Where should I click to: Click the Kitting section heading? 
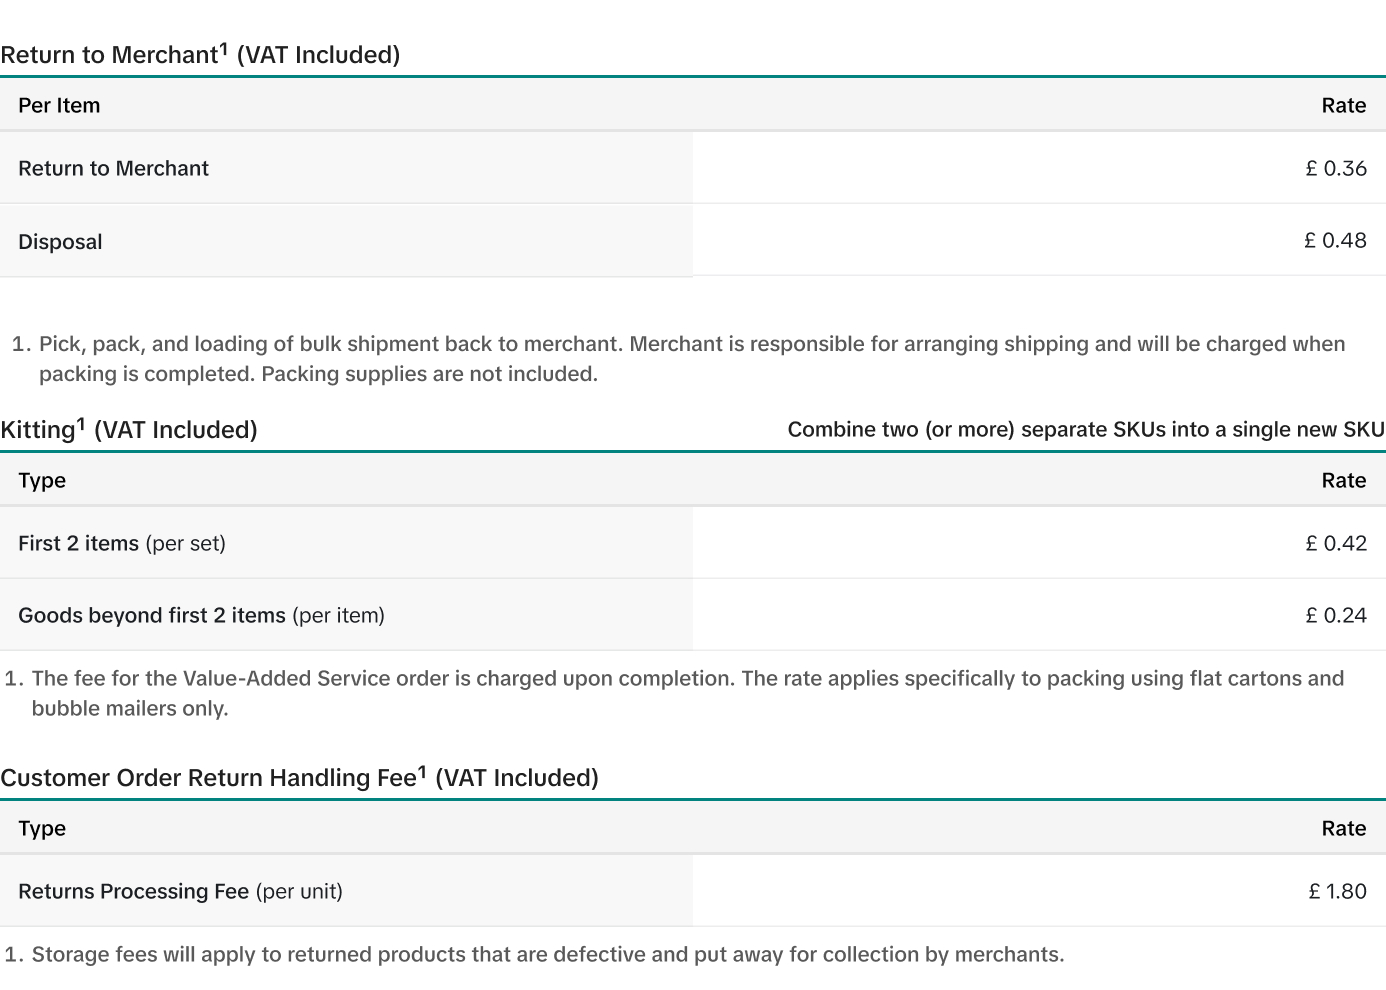click(129, 429)
